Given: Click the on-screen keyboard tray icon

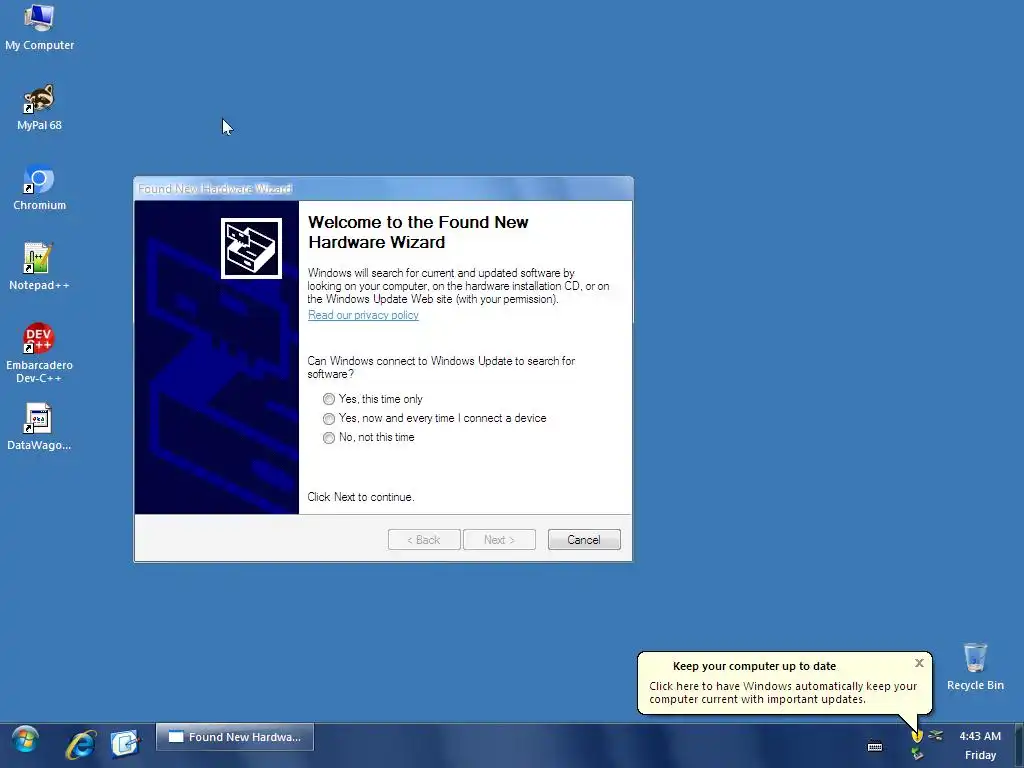Looking at the screenshot, I should click(875, 746).
